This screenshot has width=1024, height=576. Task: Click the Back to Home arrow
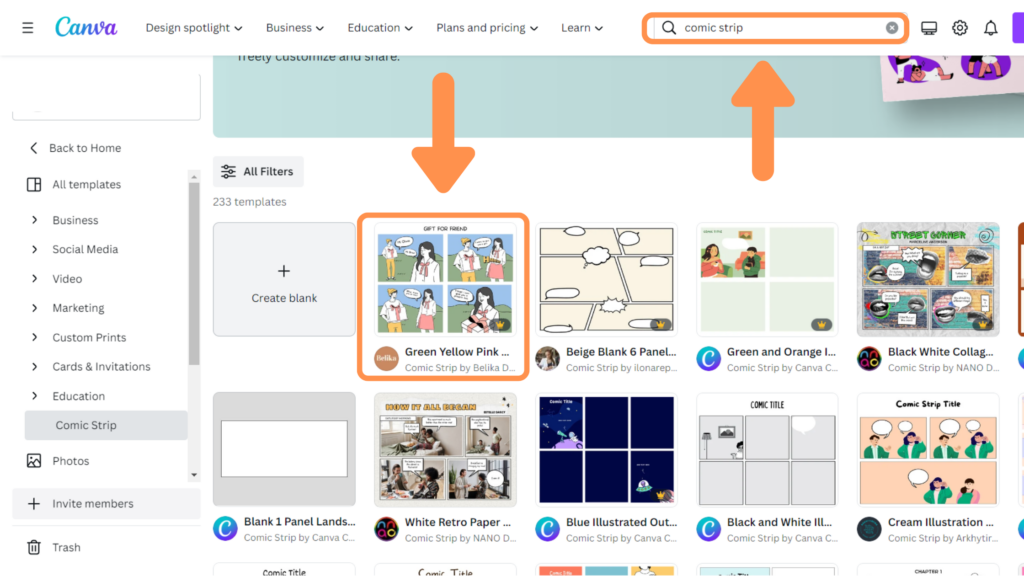(x=34, y=148)
